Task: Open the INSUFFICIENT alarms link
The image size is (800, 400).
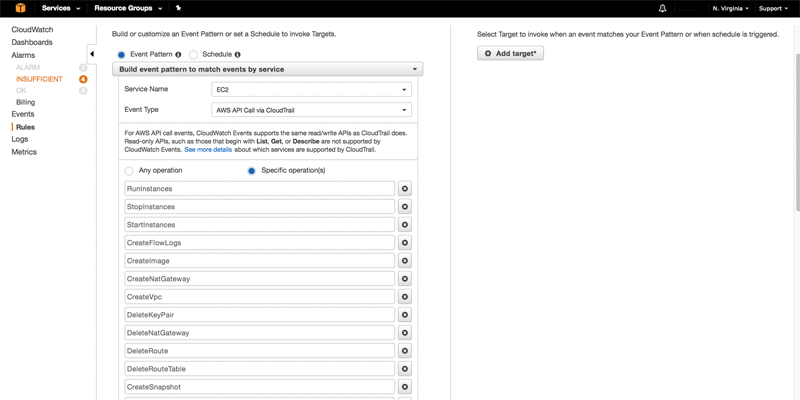Action: [39, 79]
